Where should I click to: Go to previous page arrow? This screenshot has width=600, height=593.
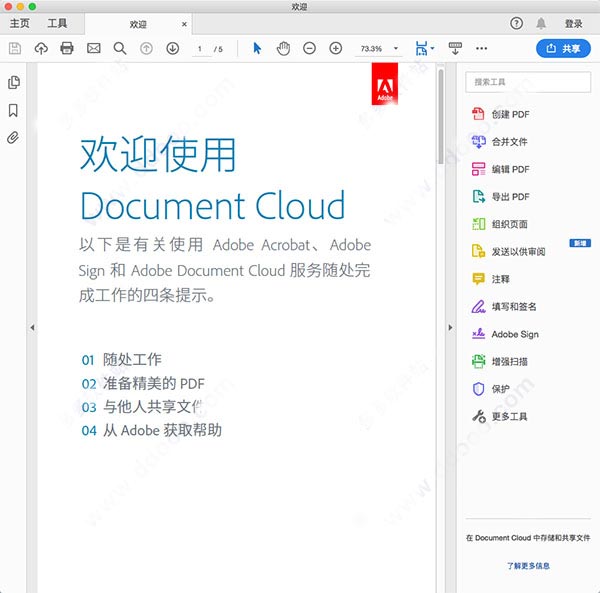point(146,49)
